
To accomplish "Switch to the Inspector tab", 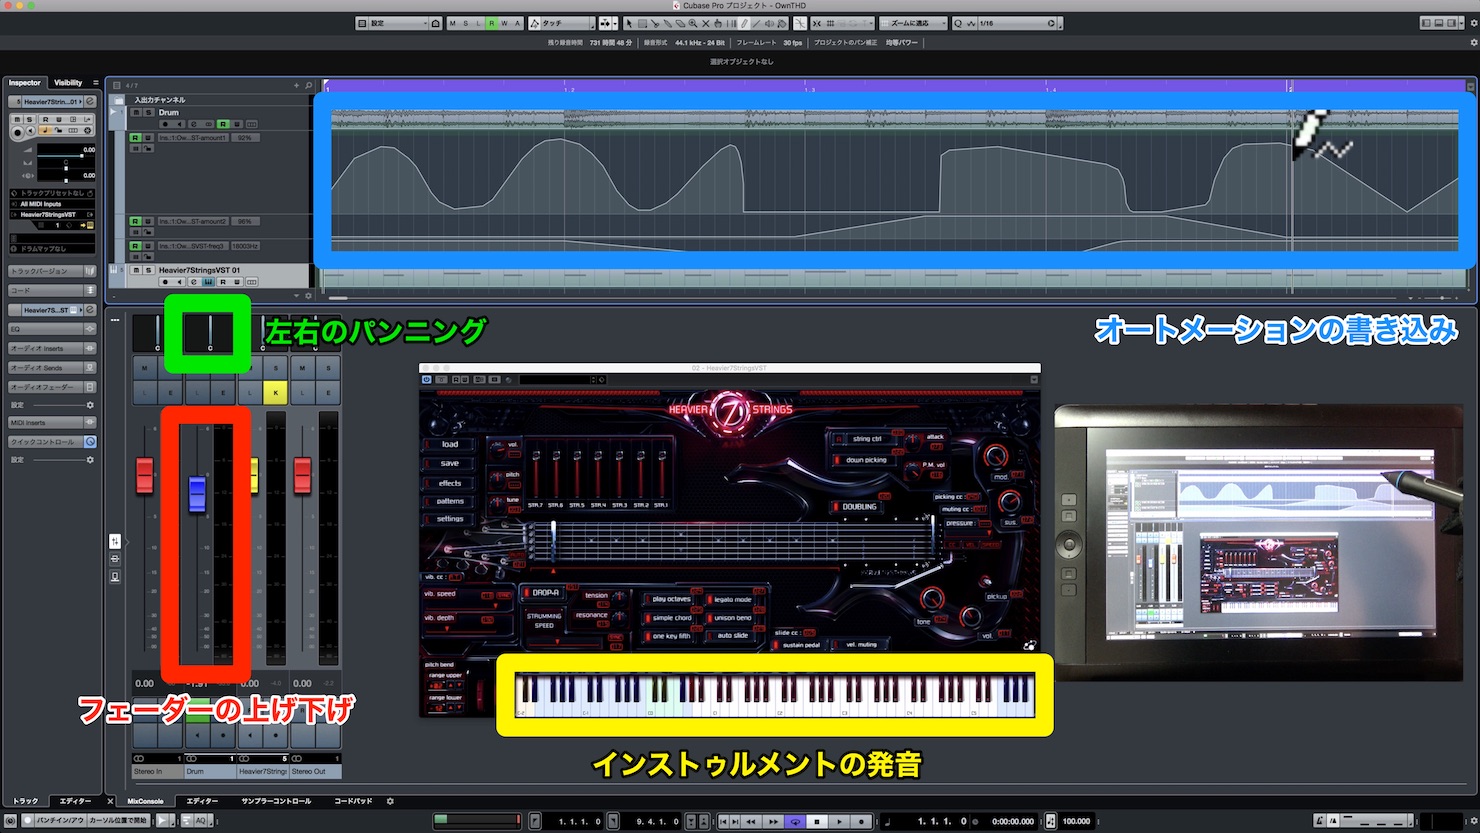I will click(25, 83).
